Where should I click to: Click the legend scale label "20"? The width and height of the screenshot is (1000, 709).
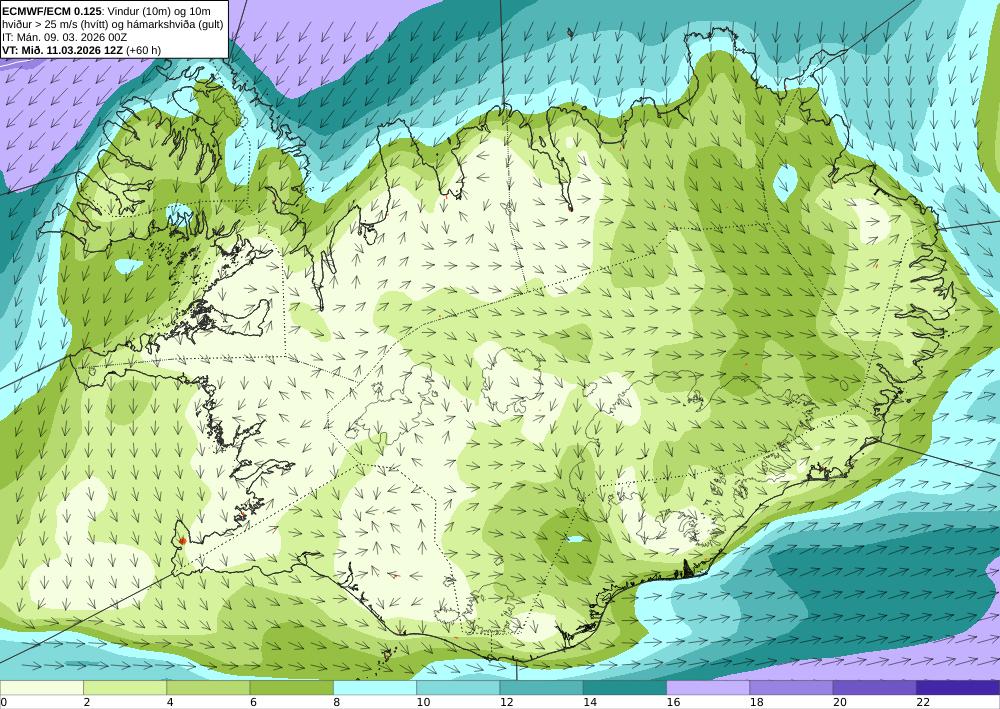(841, 703)
